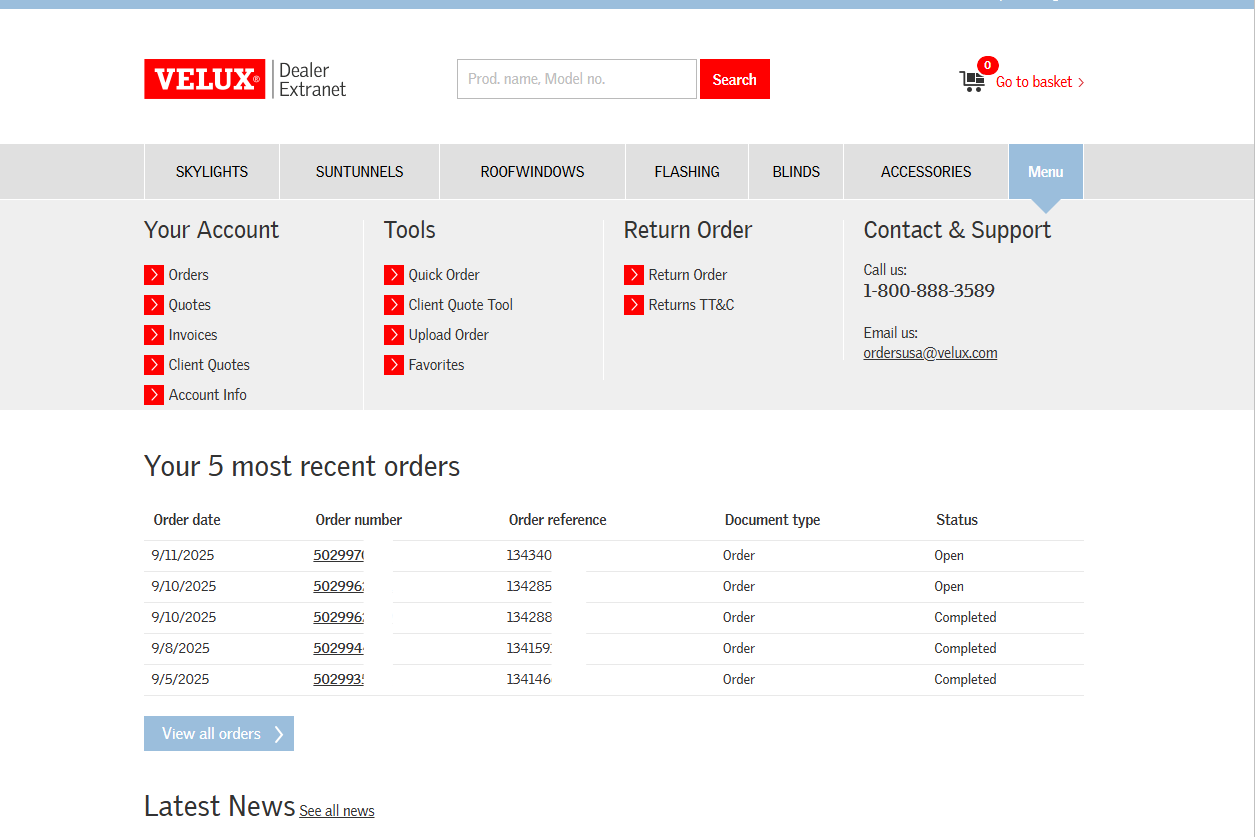Image resolution: width=1255 pixels, height=837 pixels.
Task: Collapse the Menu dropdown tab
Action: [1046, 172]
